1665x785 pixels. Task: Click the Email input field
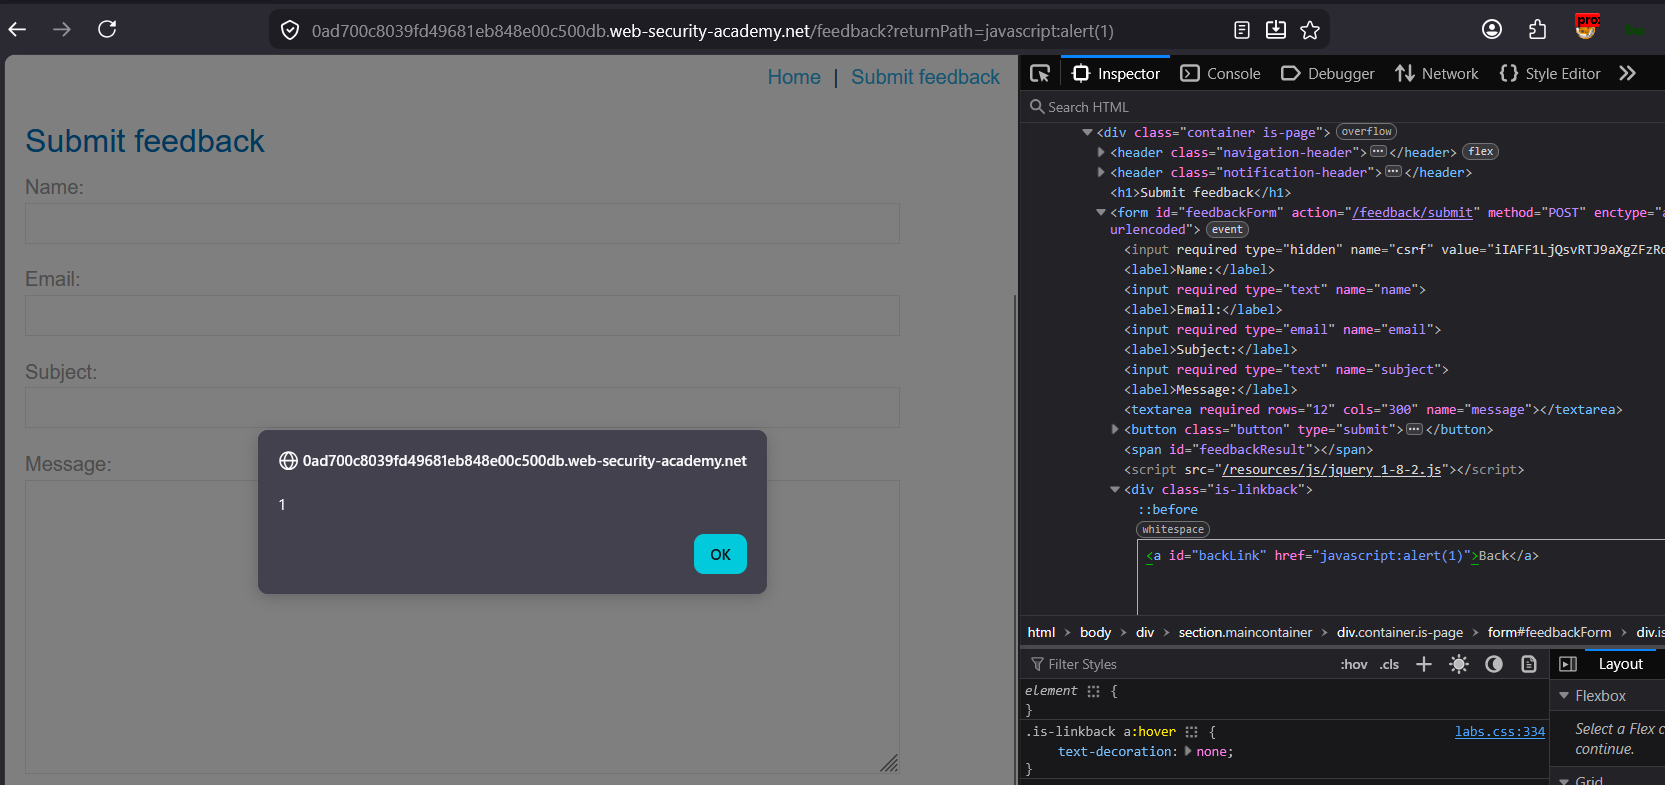(x=462, y=315)
